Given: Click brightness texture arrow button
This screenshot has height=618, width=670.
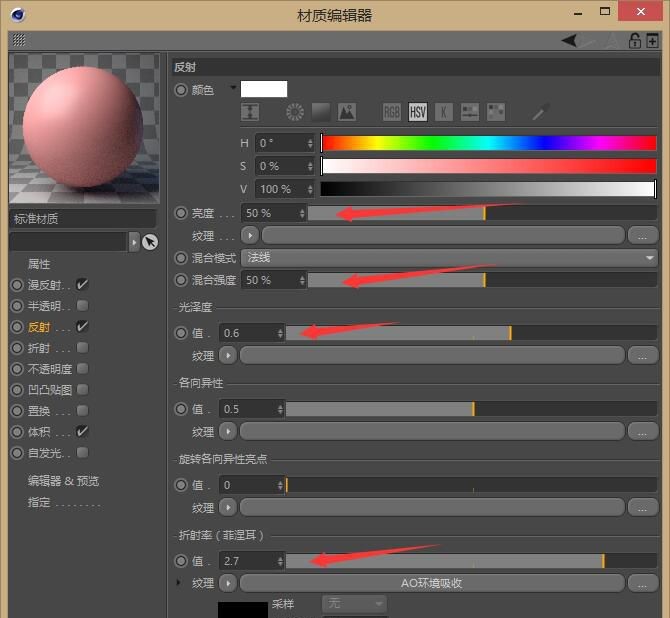Looking at the screenshot, I should pyautogui.click(x=250, y=235).
